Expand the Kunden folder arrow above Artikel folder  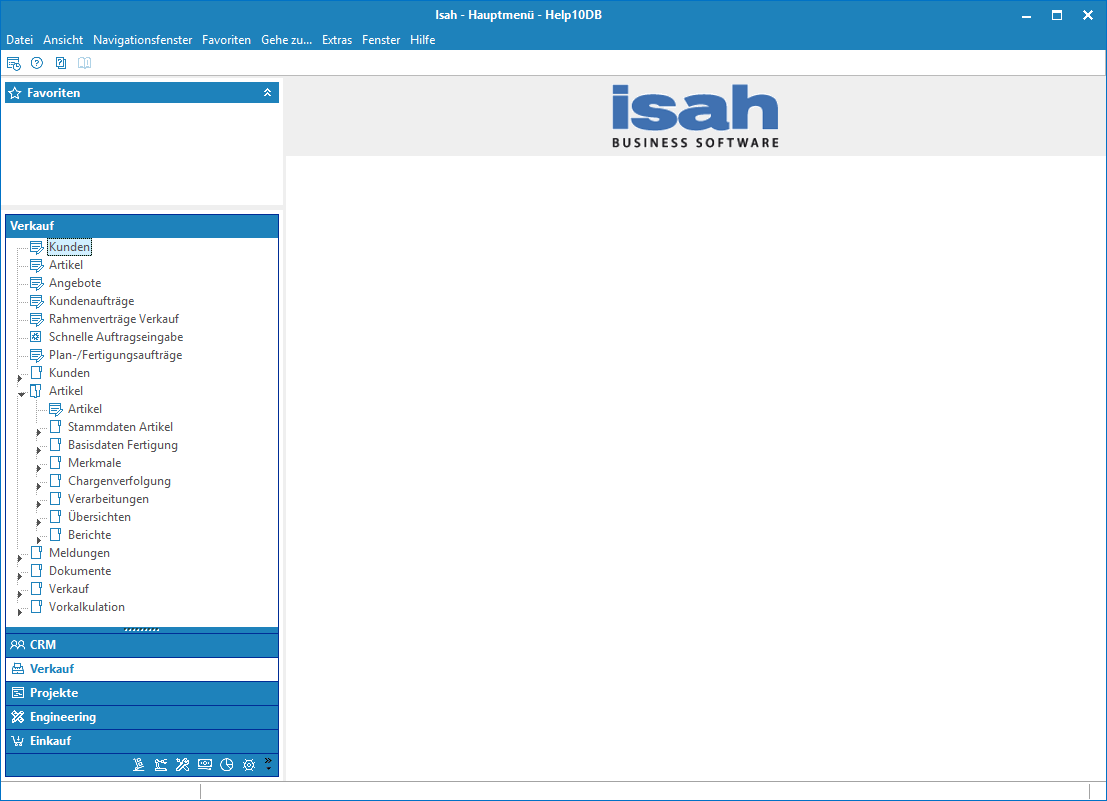tap(20, 378)
